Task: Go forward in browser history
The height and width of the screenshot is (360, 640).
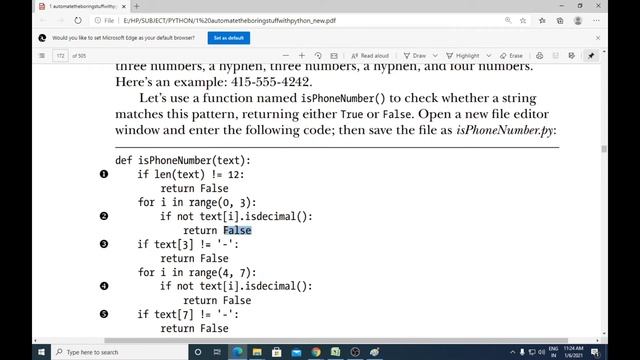Action: pos(60,20)
